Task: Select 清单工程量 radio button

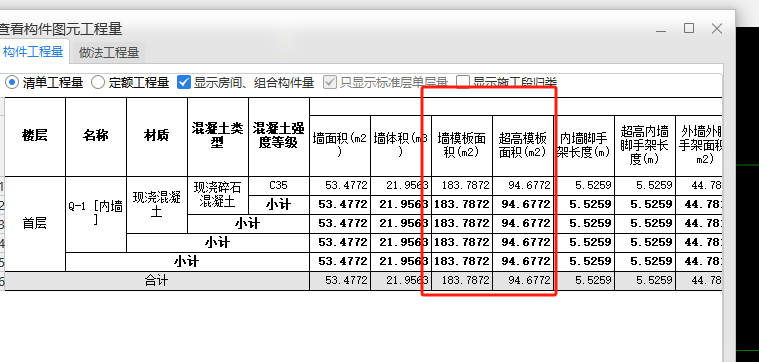Action: click(12, 83)
